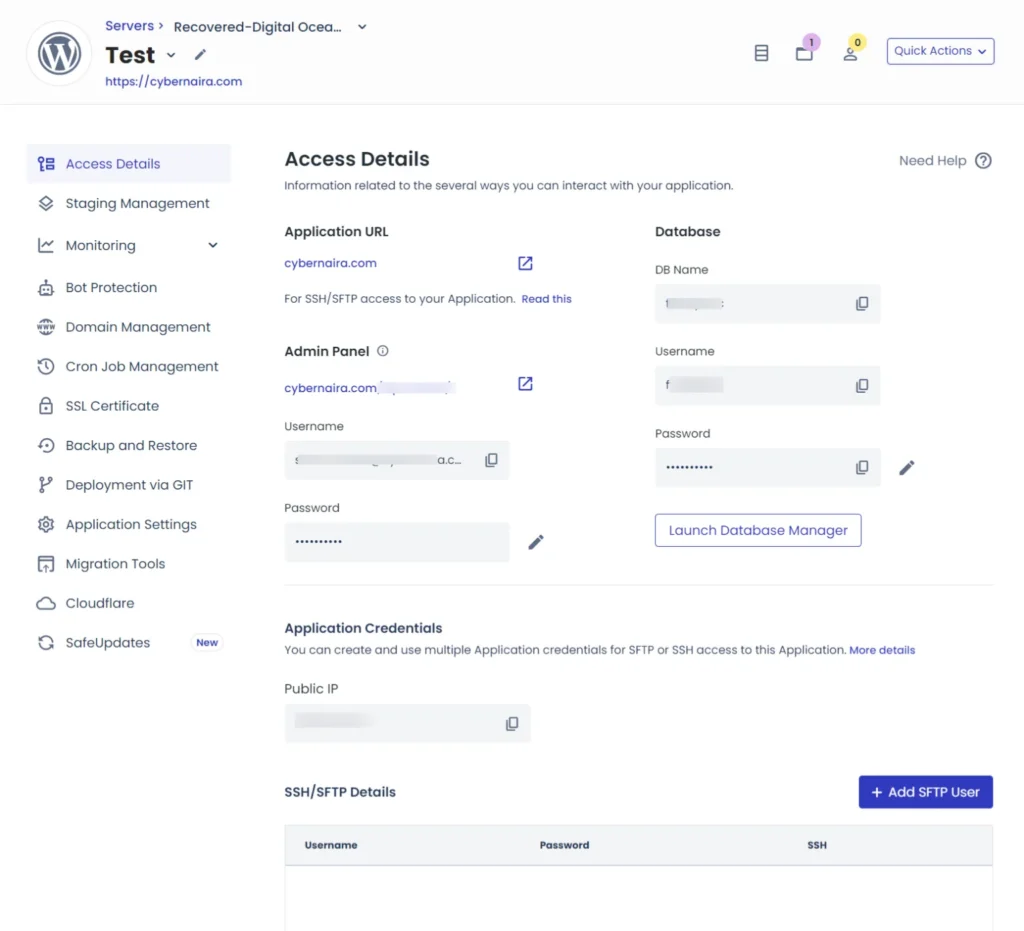
Task: Select the Access Details sidebar icon
Action: [46, 163]
